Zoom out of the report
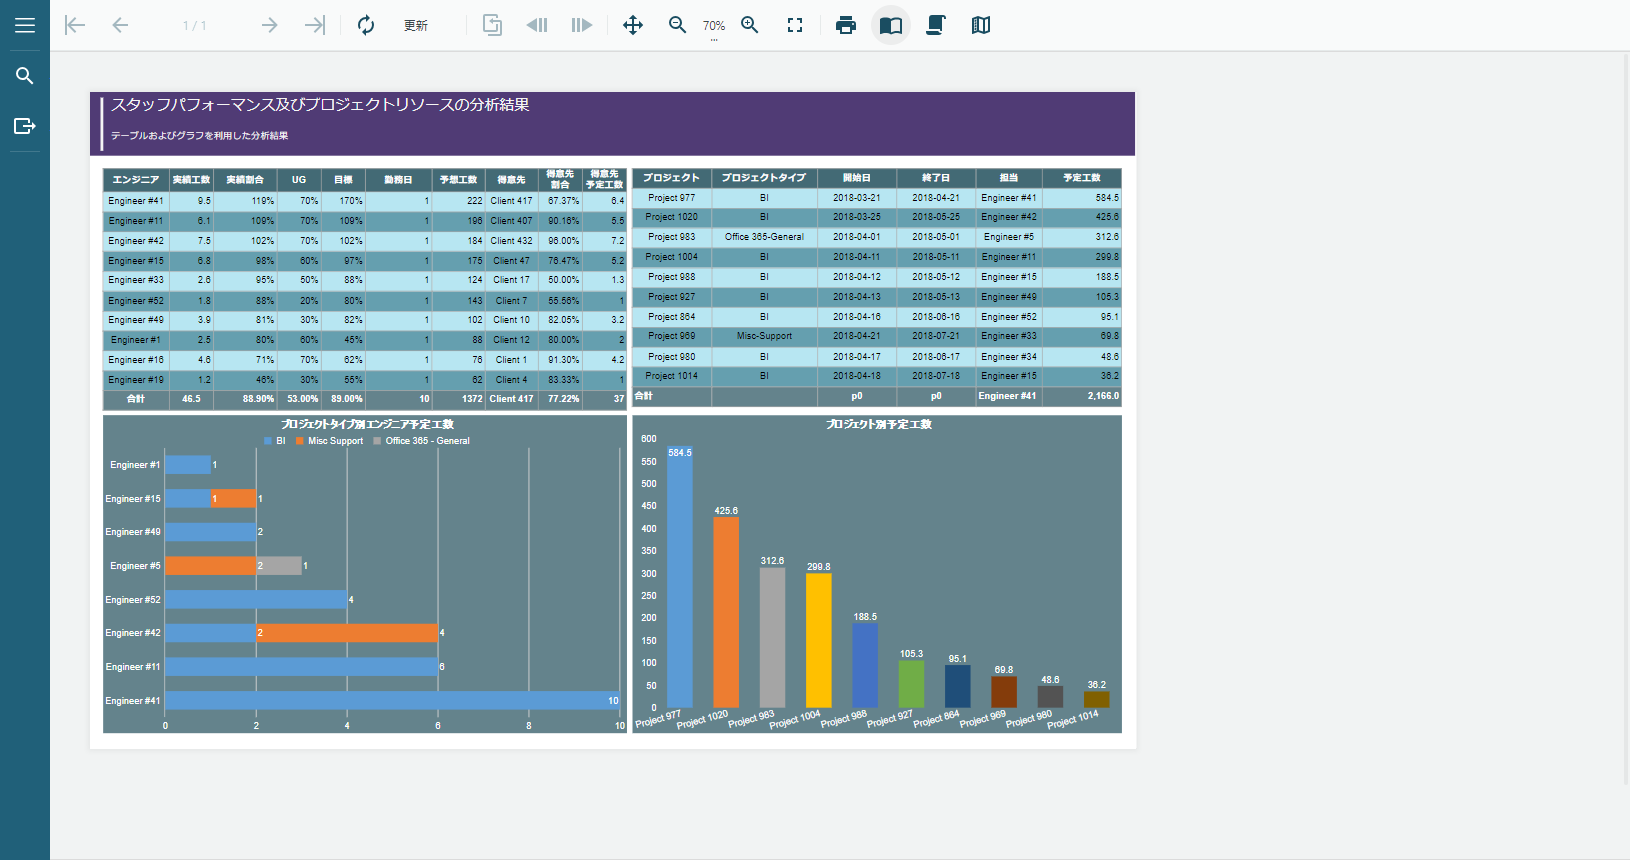This screenshot has height=860, width=1630. 678,25
